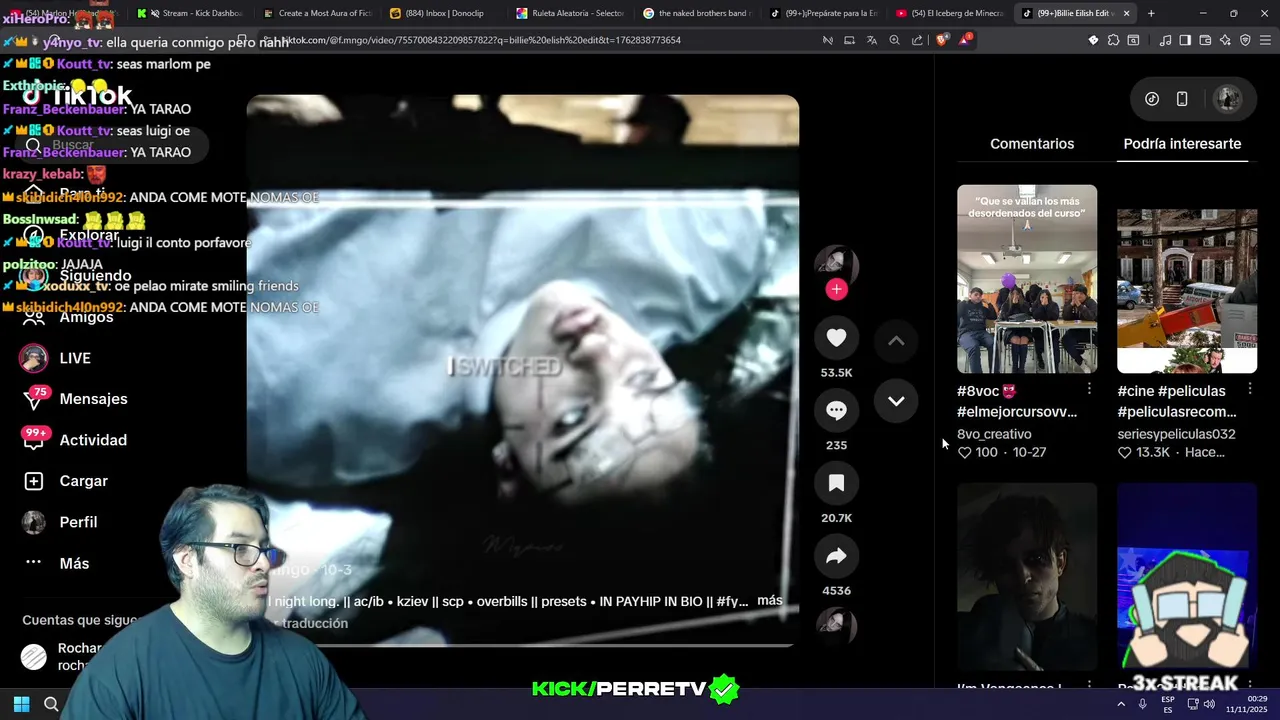Show hidden system tray icons
Viewport: 1280px width, 720px height.
[x=1119, y=704]
